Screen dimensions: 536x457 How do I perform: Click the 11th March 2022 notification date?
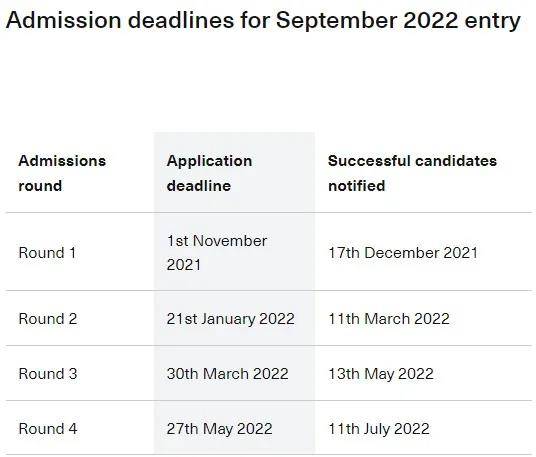point(389,319)
